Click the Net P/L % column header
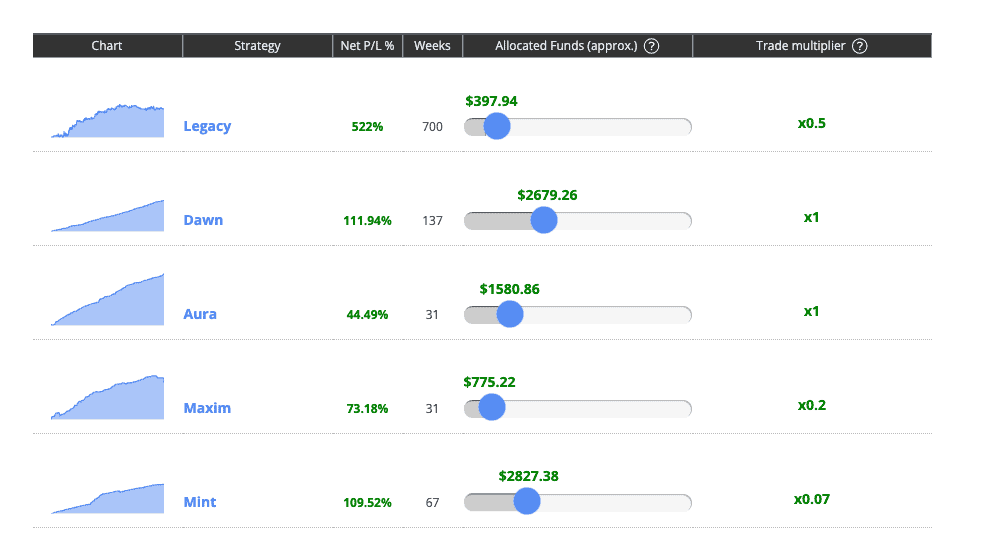The height and width of the screenshot is (541, 982). tap(368, 46)
